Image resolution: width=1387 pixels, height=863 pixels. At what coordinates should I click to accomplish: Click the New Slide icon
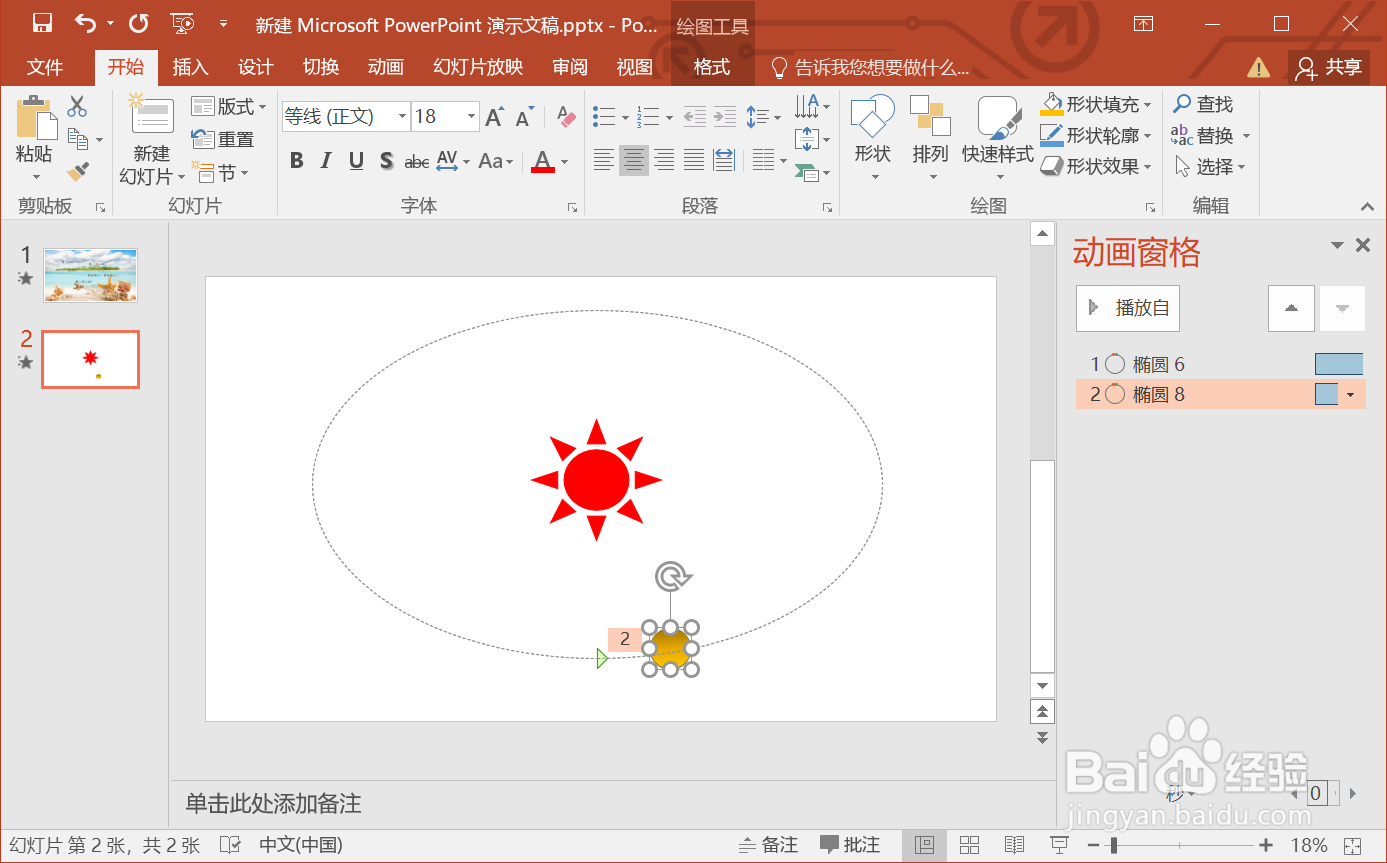(x=150, y=115)
